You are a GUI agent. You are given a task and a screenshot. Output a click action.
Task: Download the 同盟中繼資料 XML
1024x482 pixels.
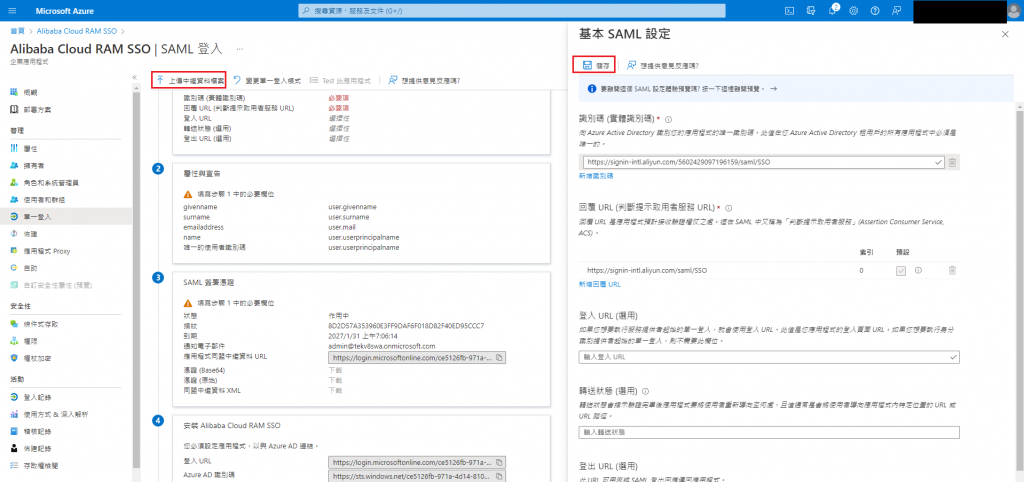[x=335, y=390]
